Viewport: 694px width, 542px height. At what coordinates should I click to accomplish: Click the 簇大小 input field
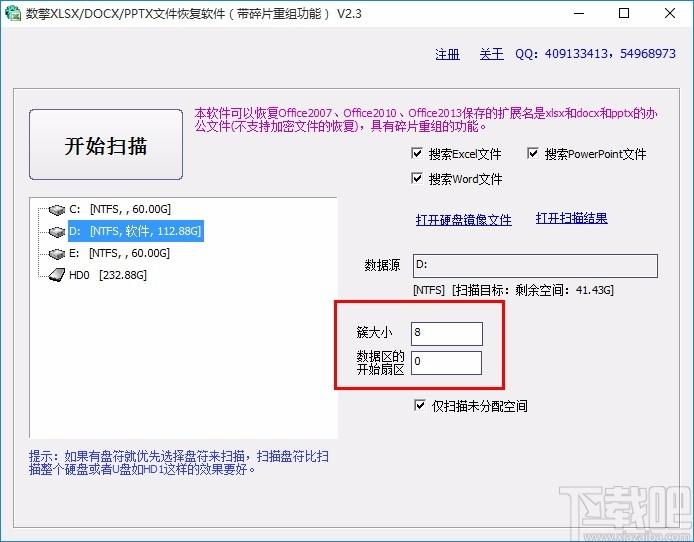point(447,334)
